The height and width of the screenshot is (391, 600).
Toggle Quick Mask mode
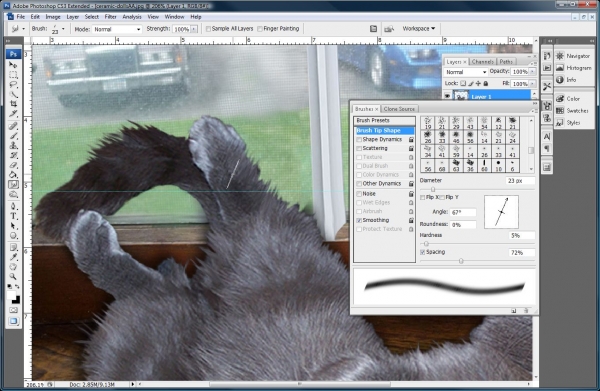[13, 310]
